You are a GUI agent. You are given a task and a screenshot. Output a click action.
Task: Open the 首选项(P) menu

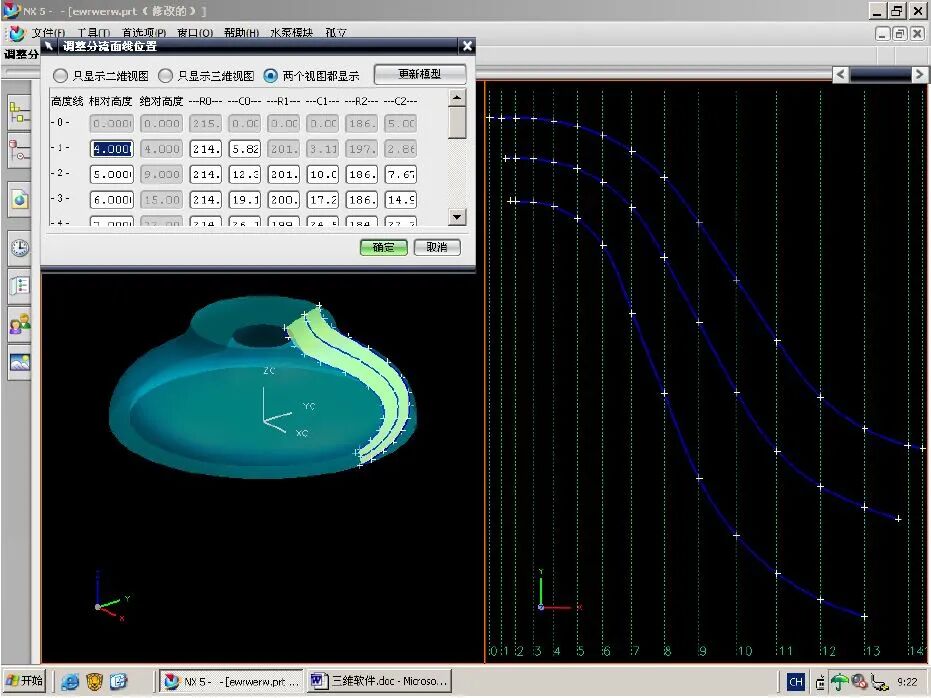[x=144, y=33]
